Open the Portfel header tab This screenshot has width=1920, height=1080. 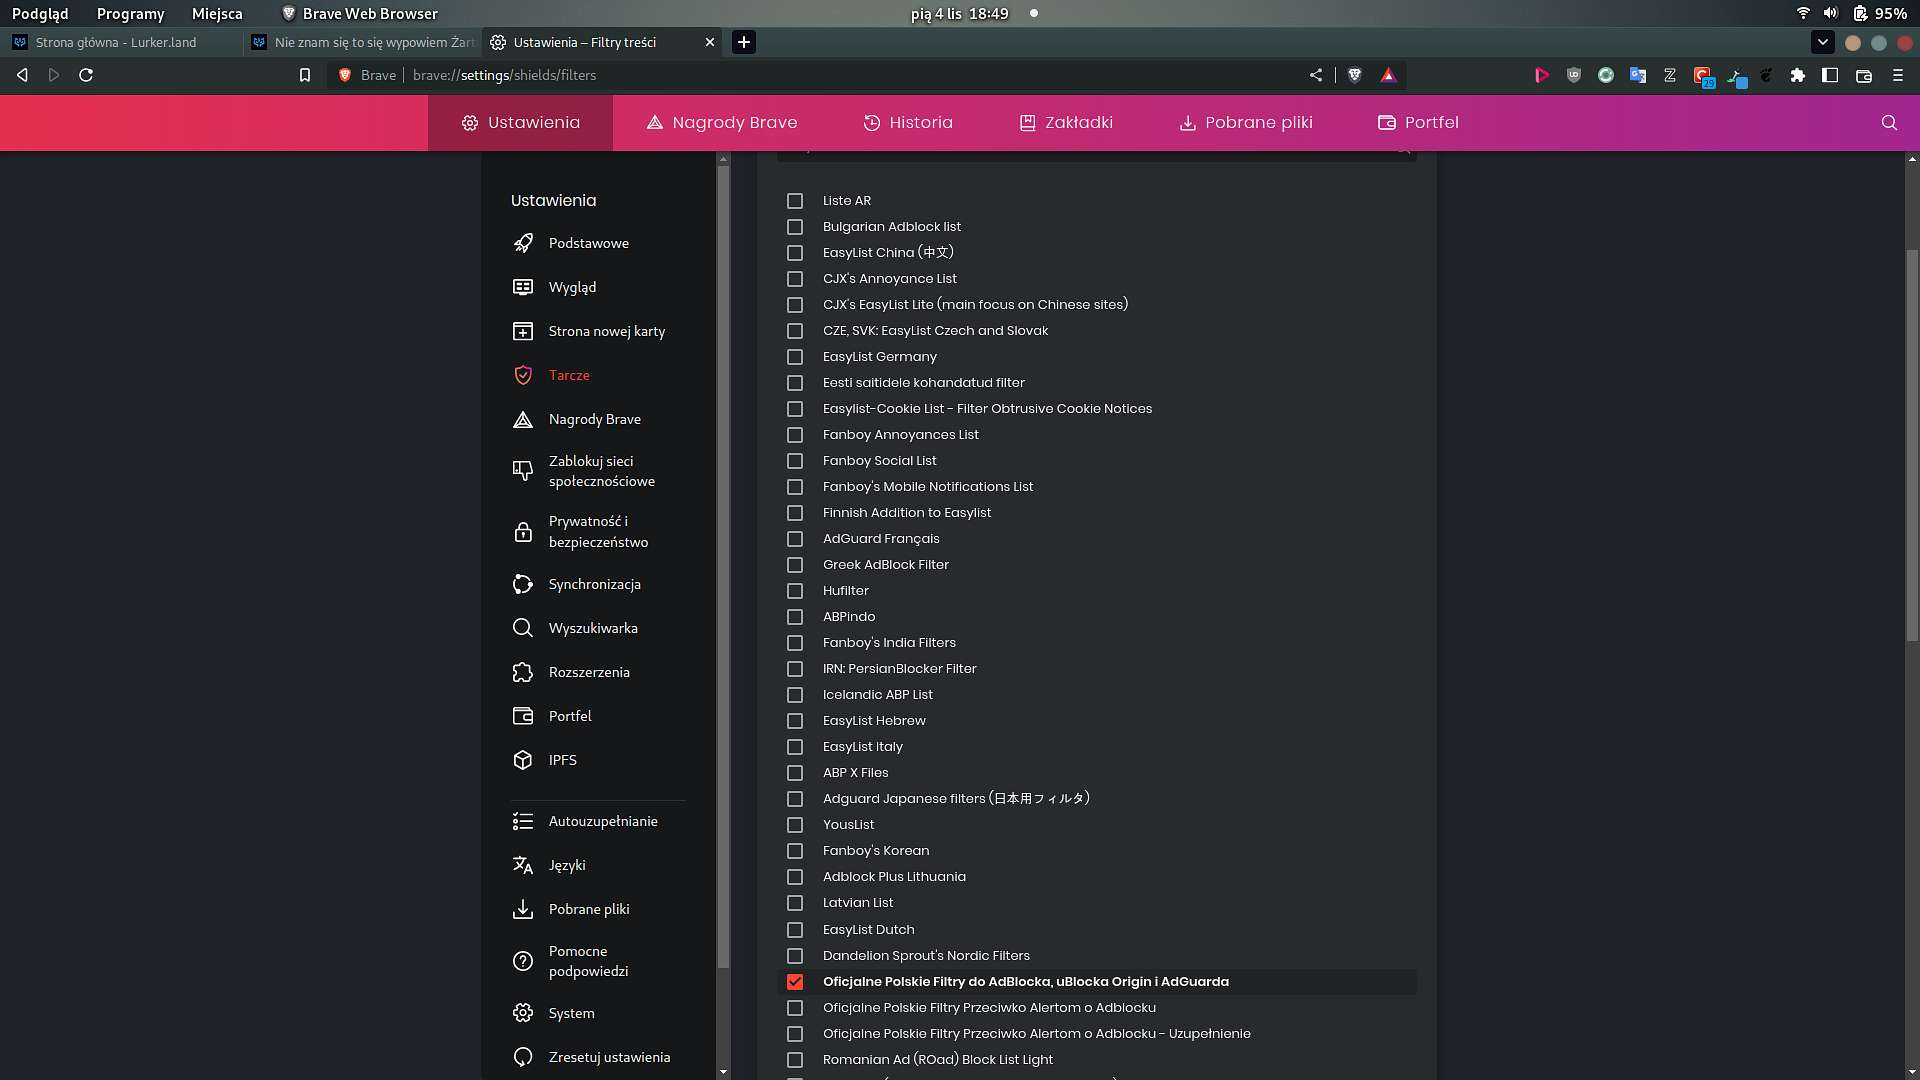pos(1418,122)
